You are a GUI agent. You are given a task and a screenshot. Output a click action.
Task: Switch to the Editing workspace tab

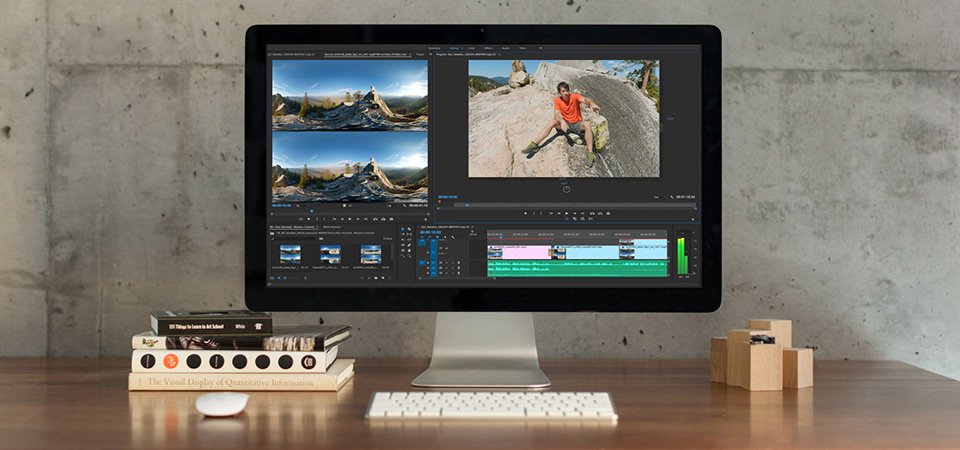point(454,47)
